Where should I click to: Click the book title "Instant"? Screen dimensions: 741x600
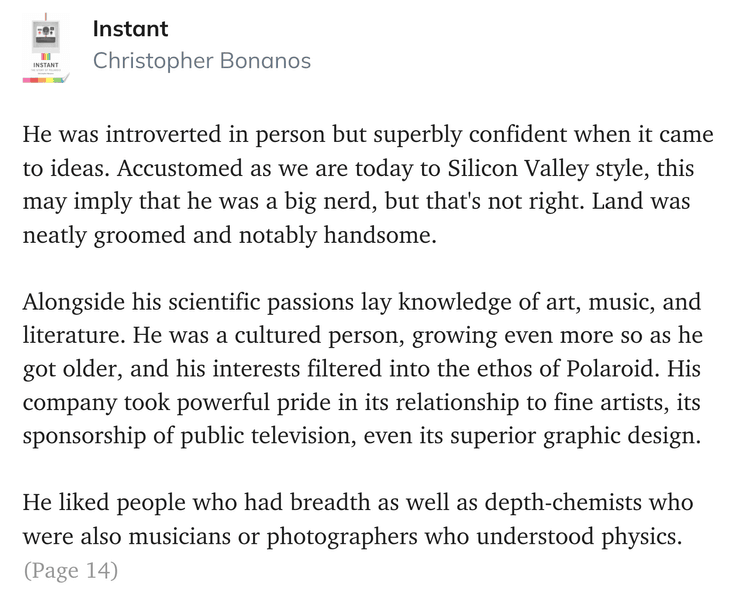pyautogui.click(x=130, y=29)
